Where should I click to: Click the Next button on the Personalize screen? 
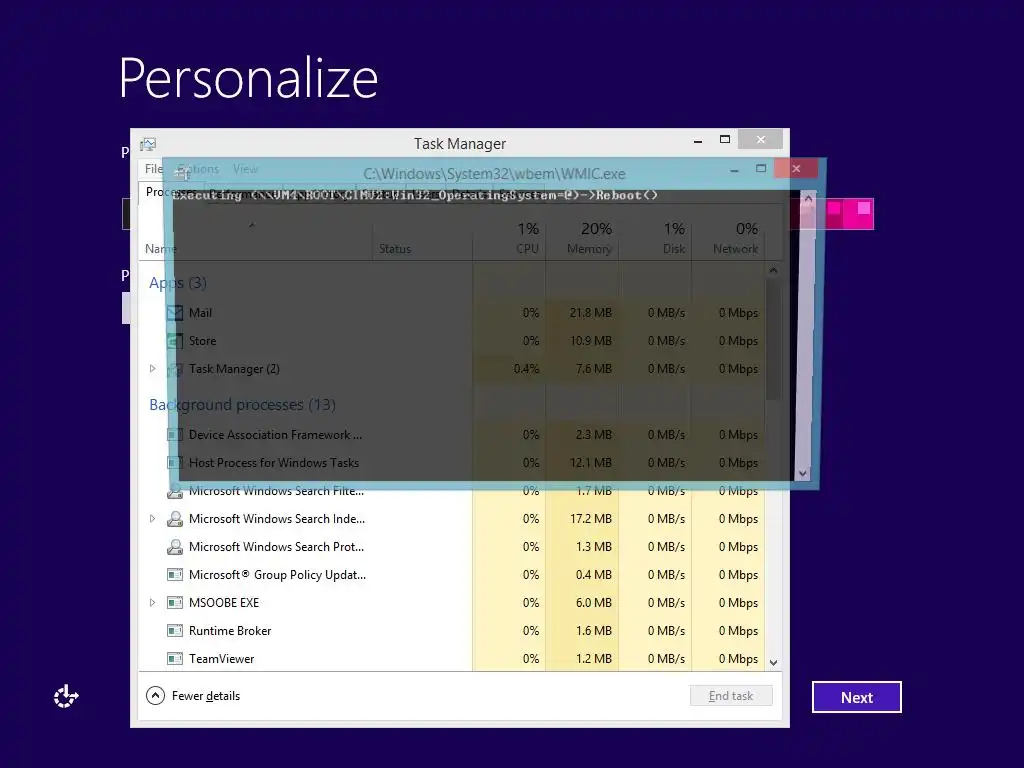coord(857,697)
